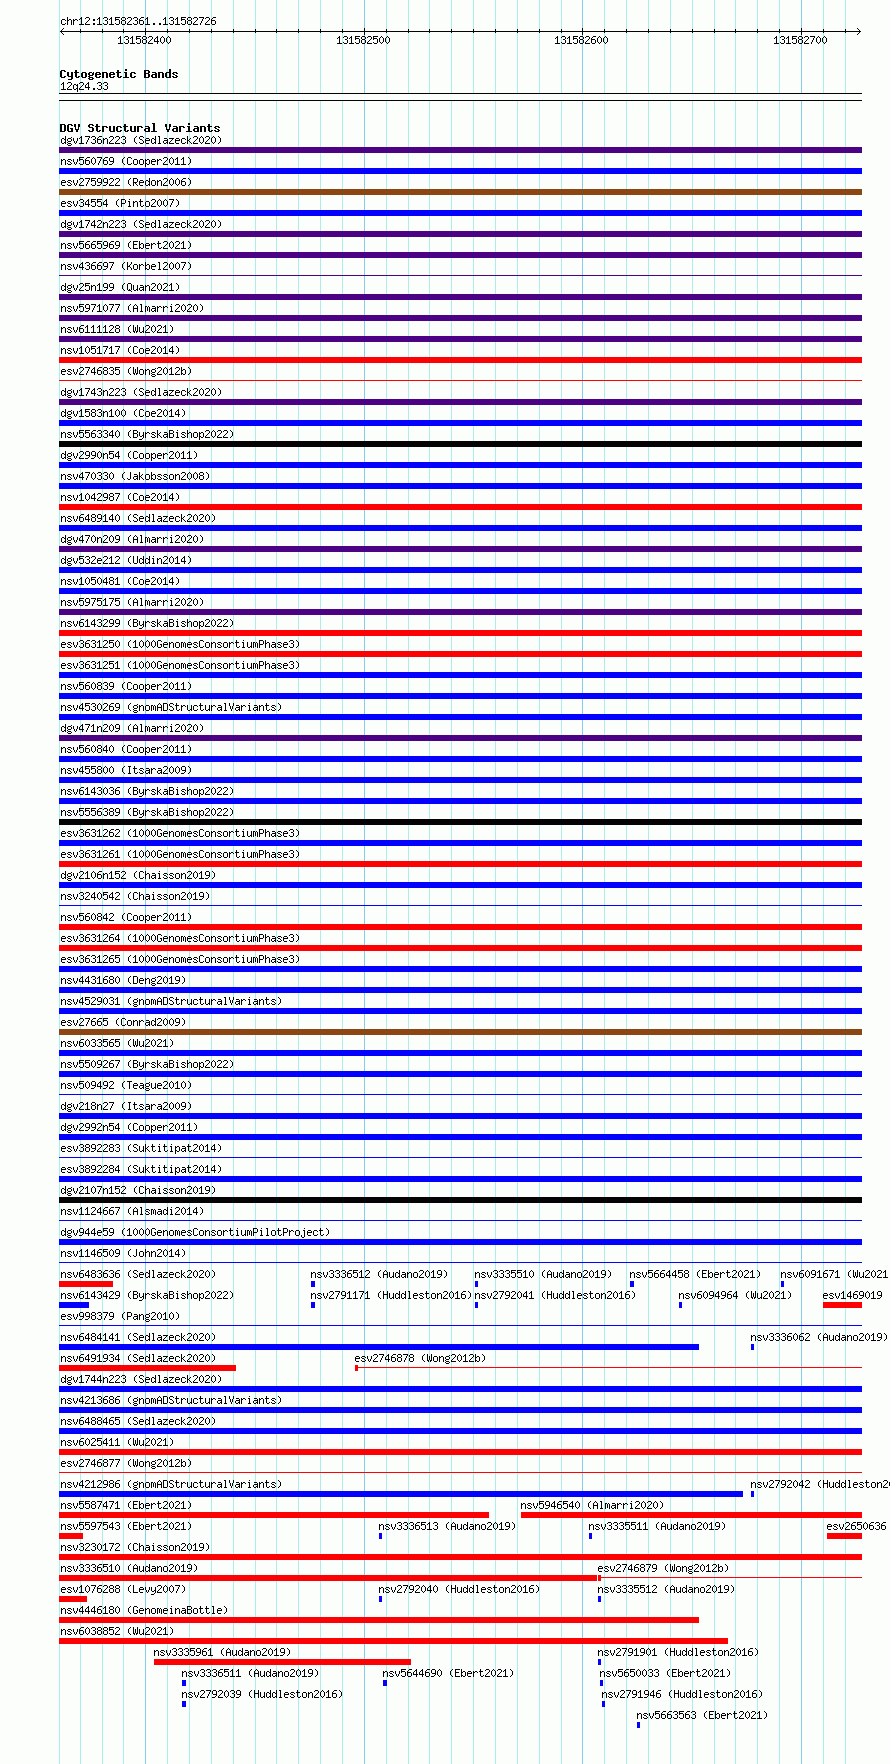Select the nsv560842 (Cooper2011) label

tap(126, 917)
